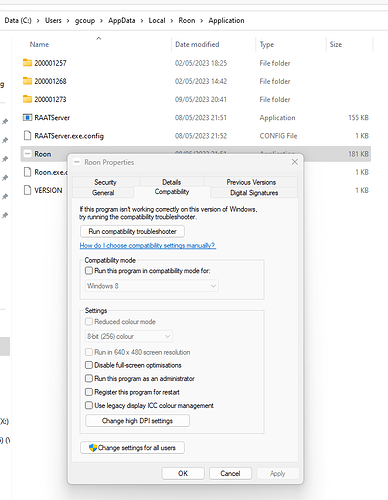Expand breadcrumb chevron after gcoup
Viewport: 388px width, 500px height.
click(101, 21)
